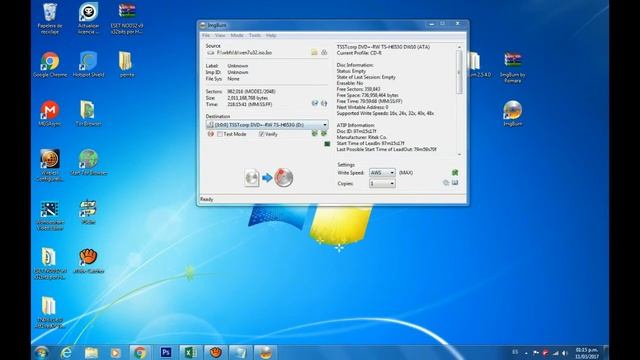Select the ImgBurn by Romare archive icon
This screenshot has height=360, width=640.
(x=513, y=67)
